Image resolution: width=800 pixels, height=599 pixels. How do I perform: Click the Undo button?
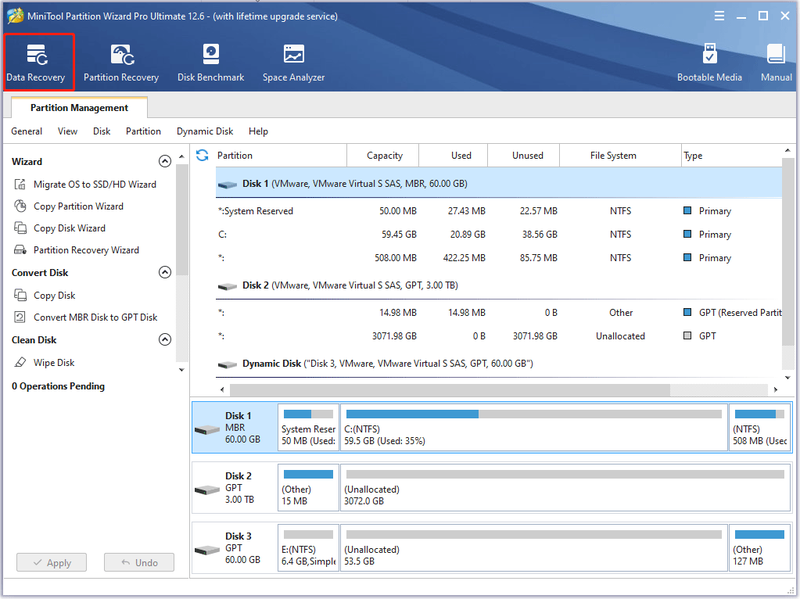tap(139, 563)
